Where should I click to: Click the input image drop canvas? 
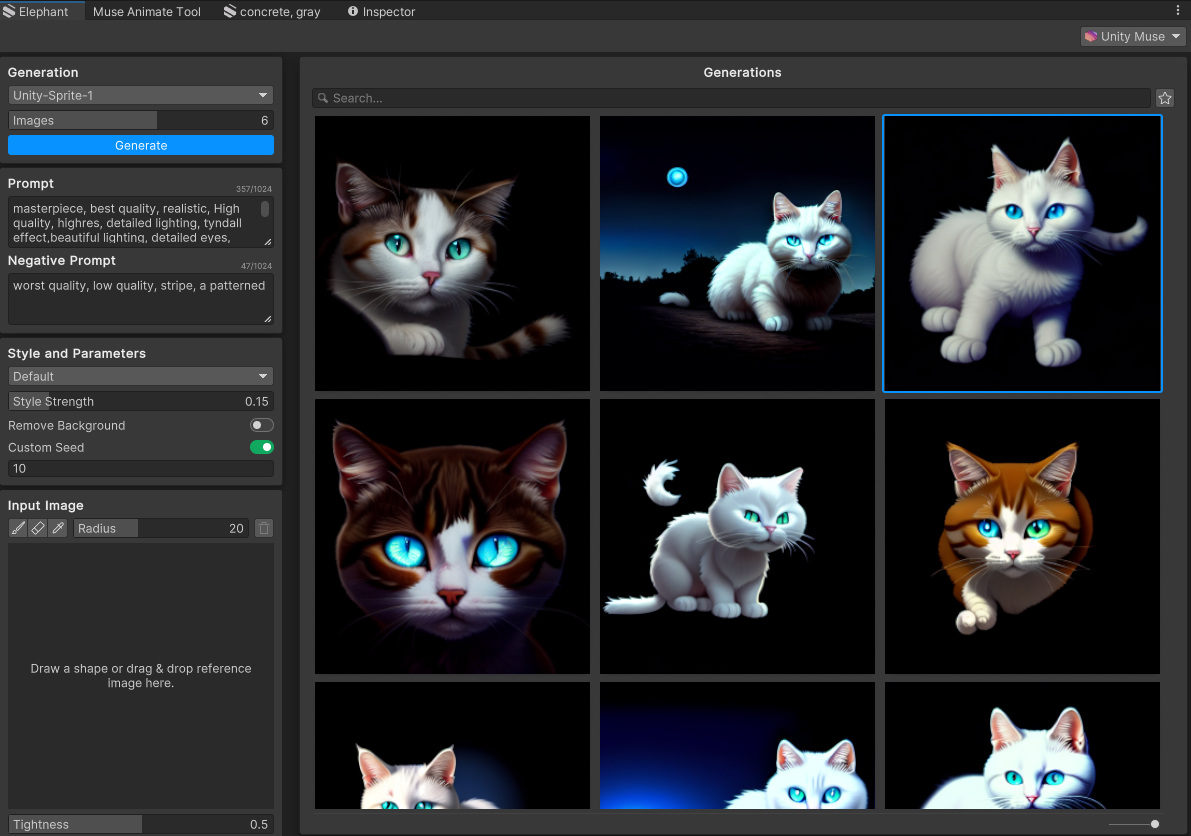pos(141,676)
